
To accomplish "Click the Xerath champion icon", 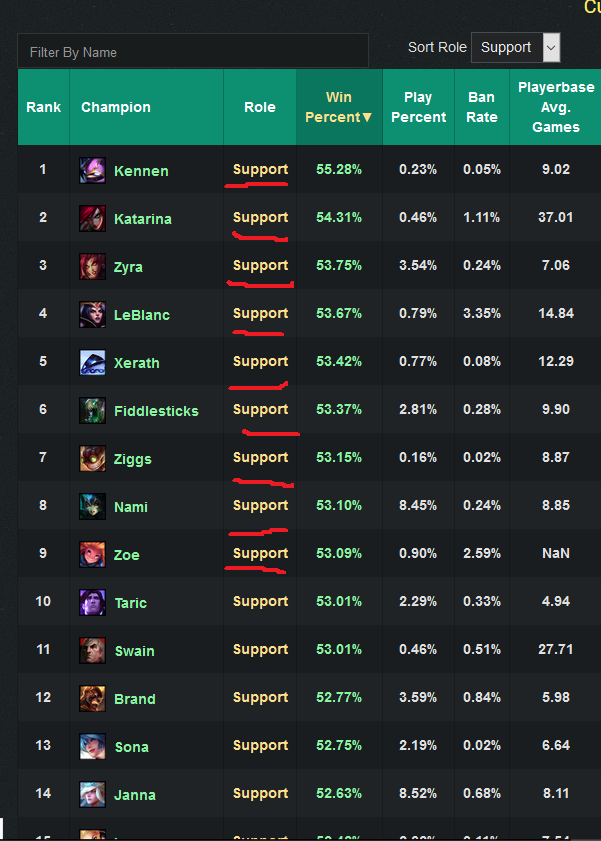I will tap(92, 362).
